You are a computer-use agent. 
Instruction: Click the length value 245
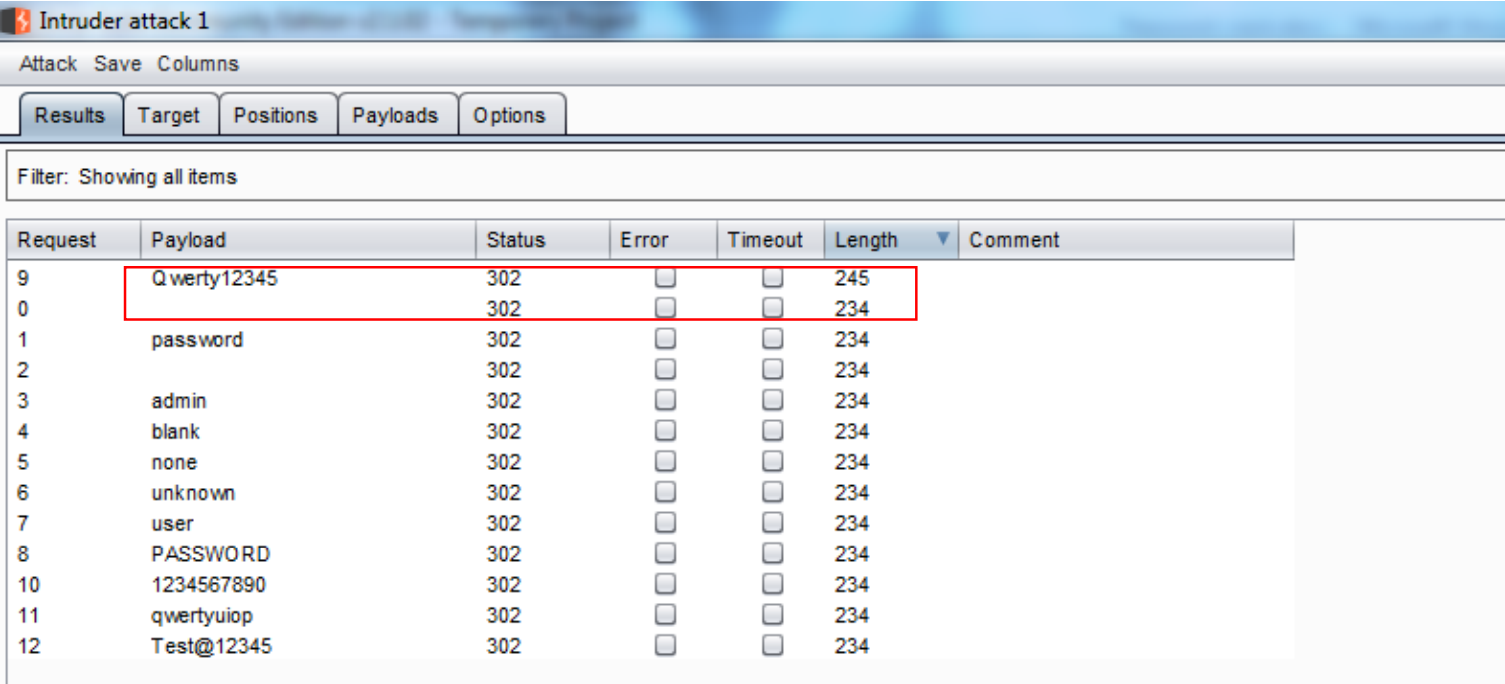pos(852,279)
